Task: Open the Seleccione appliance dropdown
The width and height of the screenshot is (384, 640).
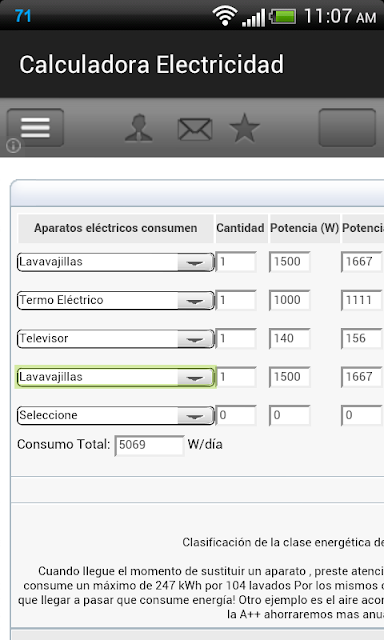Action: tap(115, 416)
